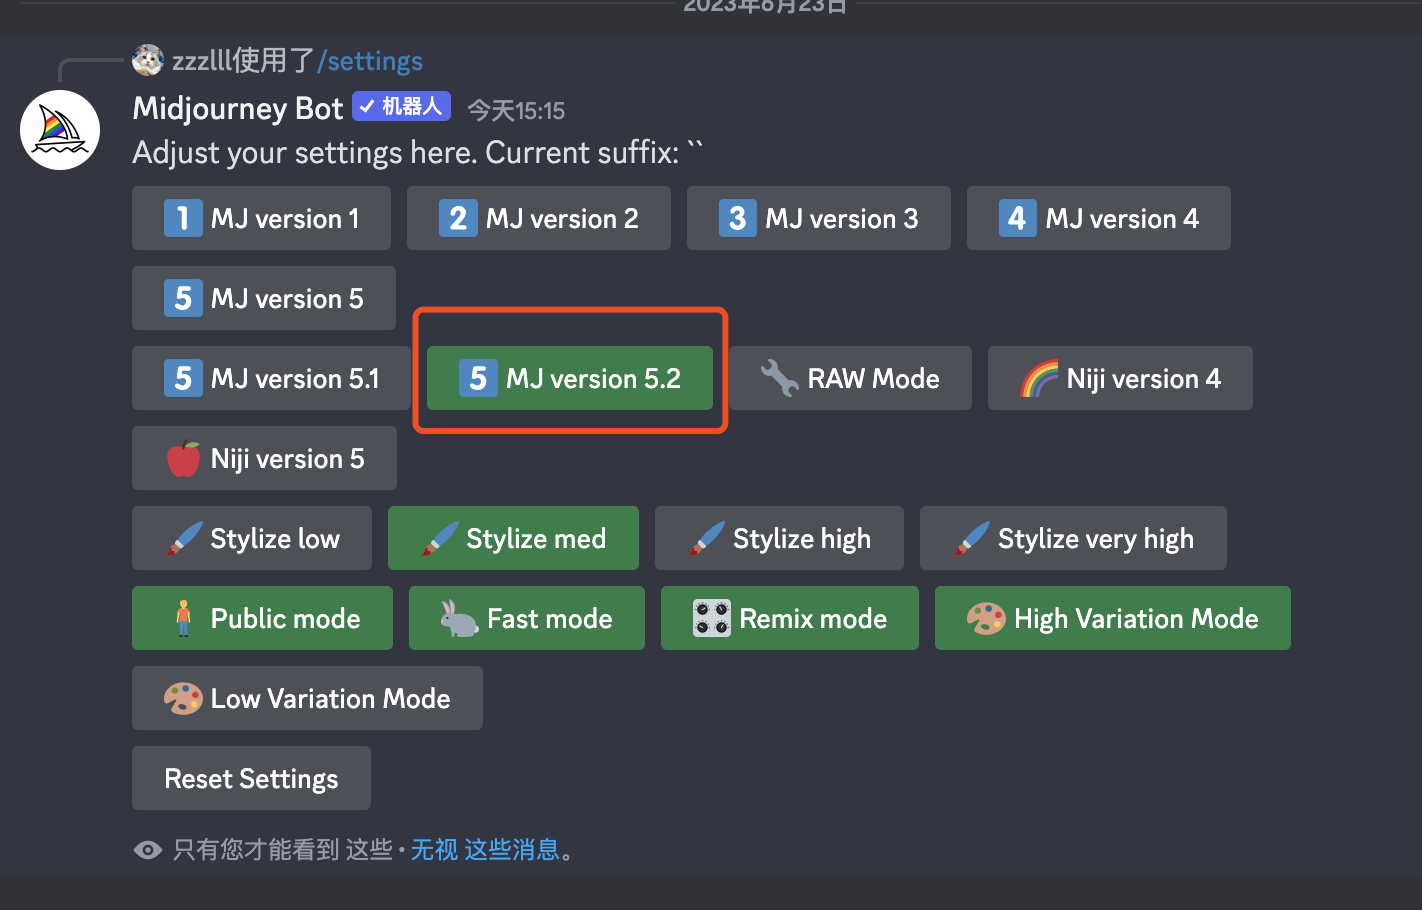
Task: Click palette icon on Low Variation Mode
Action: click(x=183, y=698)
